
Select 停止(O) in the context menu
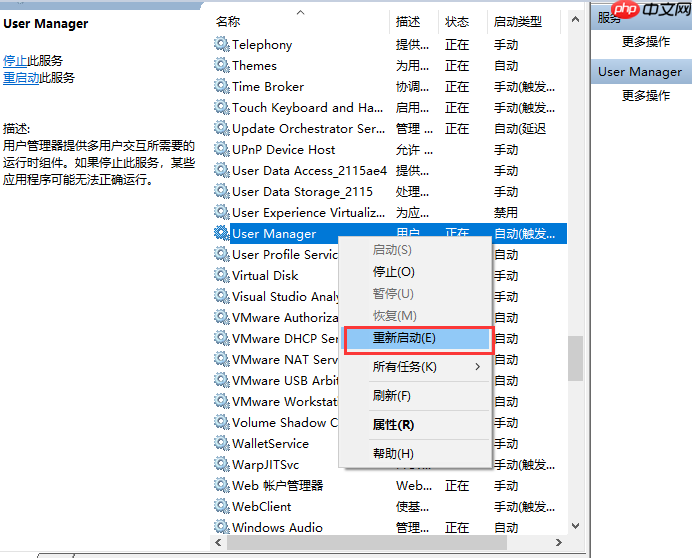[393, 272]
